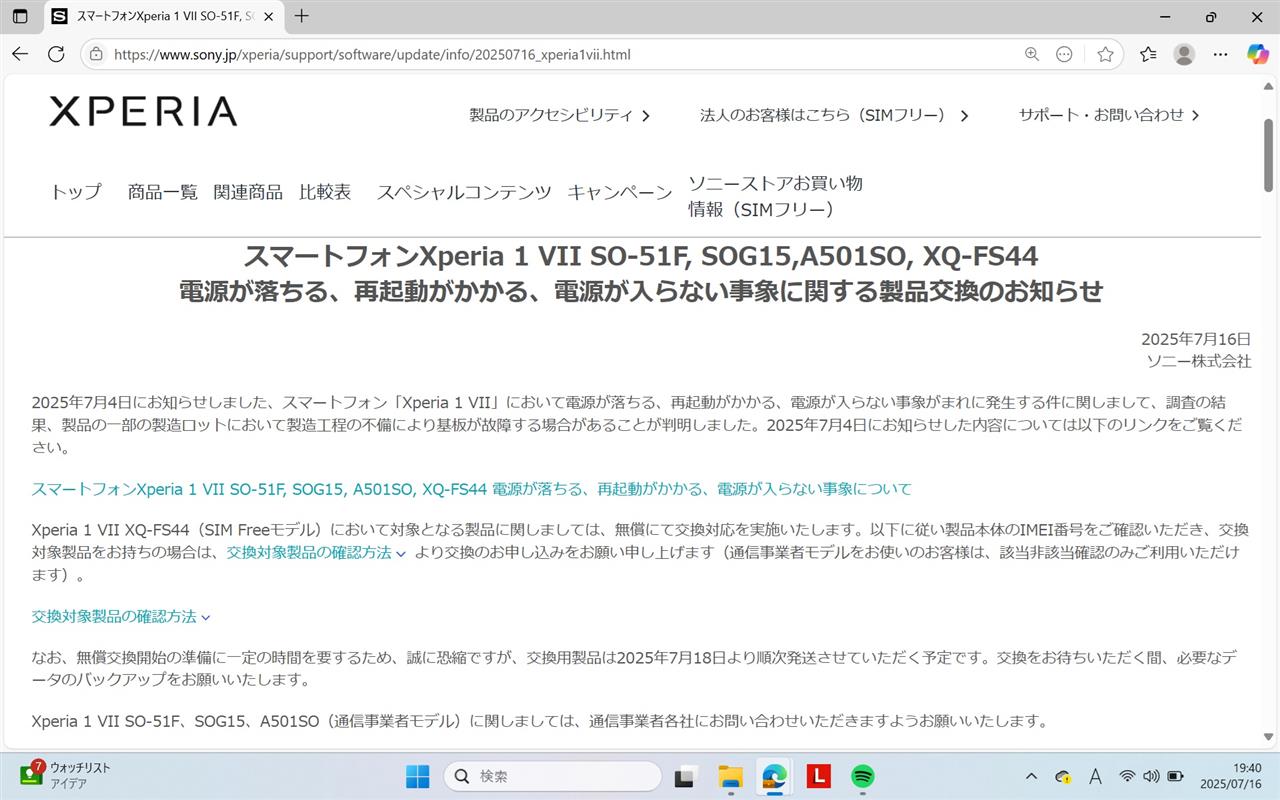Open Task View on the taskbar
This screenshot has height=800, width=1280.
point(685,776)
